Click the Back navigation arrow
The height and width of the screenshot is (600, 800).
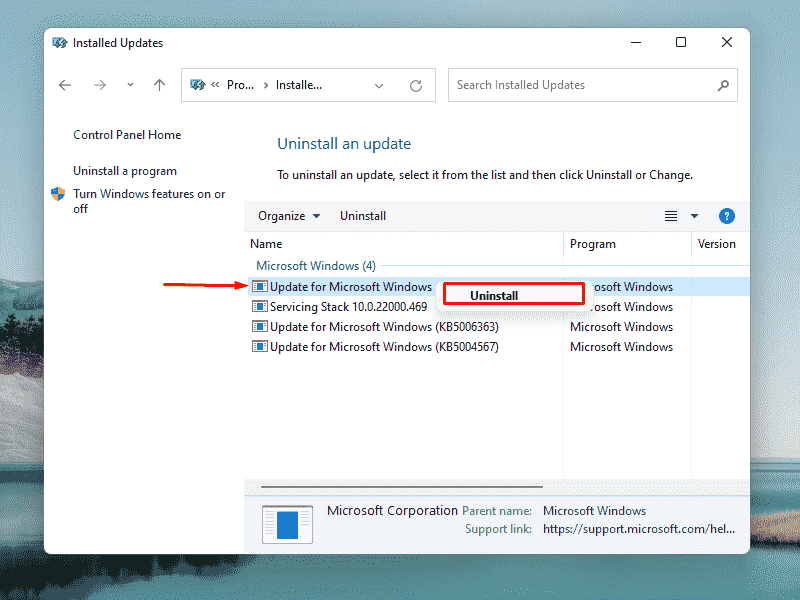65,85
